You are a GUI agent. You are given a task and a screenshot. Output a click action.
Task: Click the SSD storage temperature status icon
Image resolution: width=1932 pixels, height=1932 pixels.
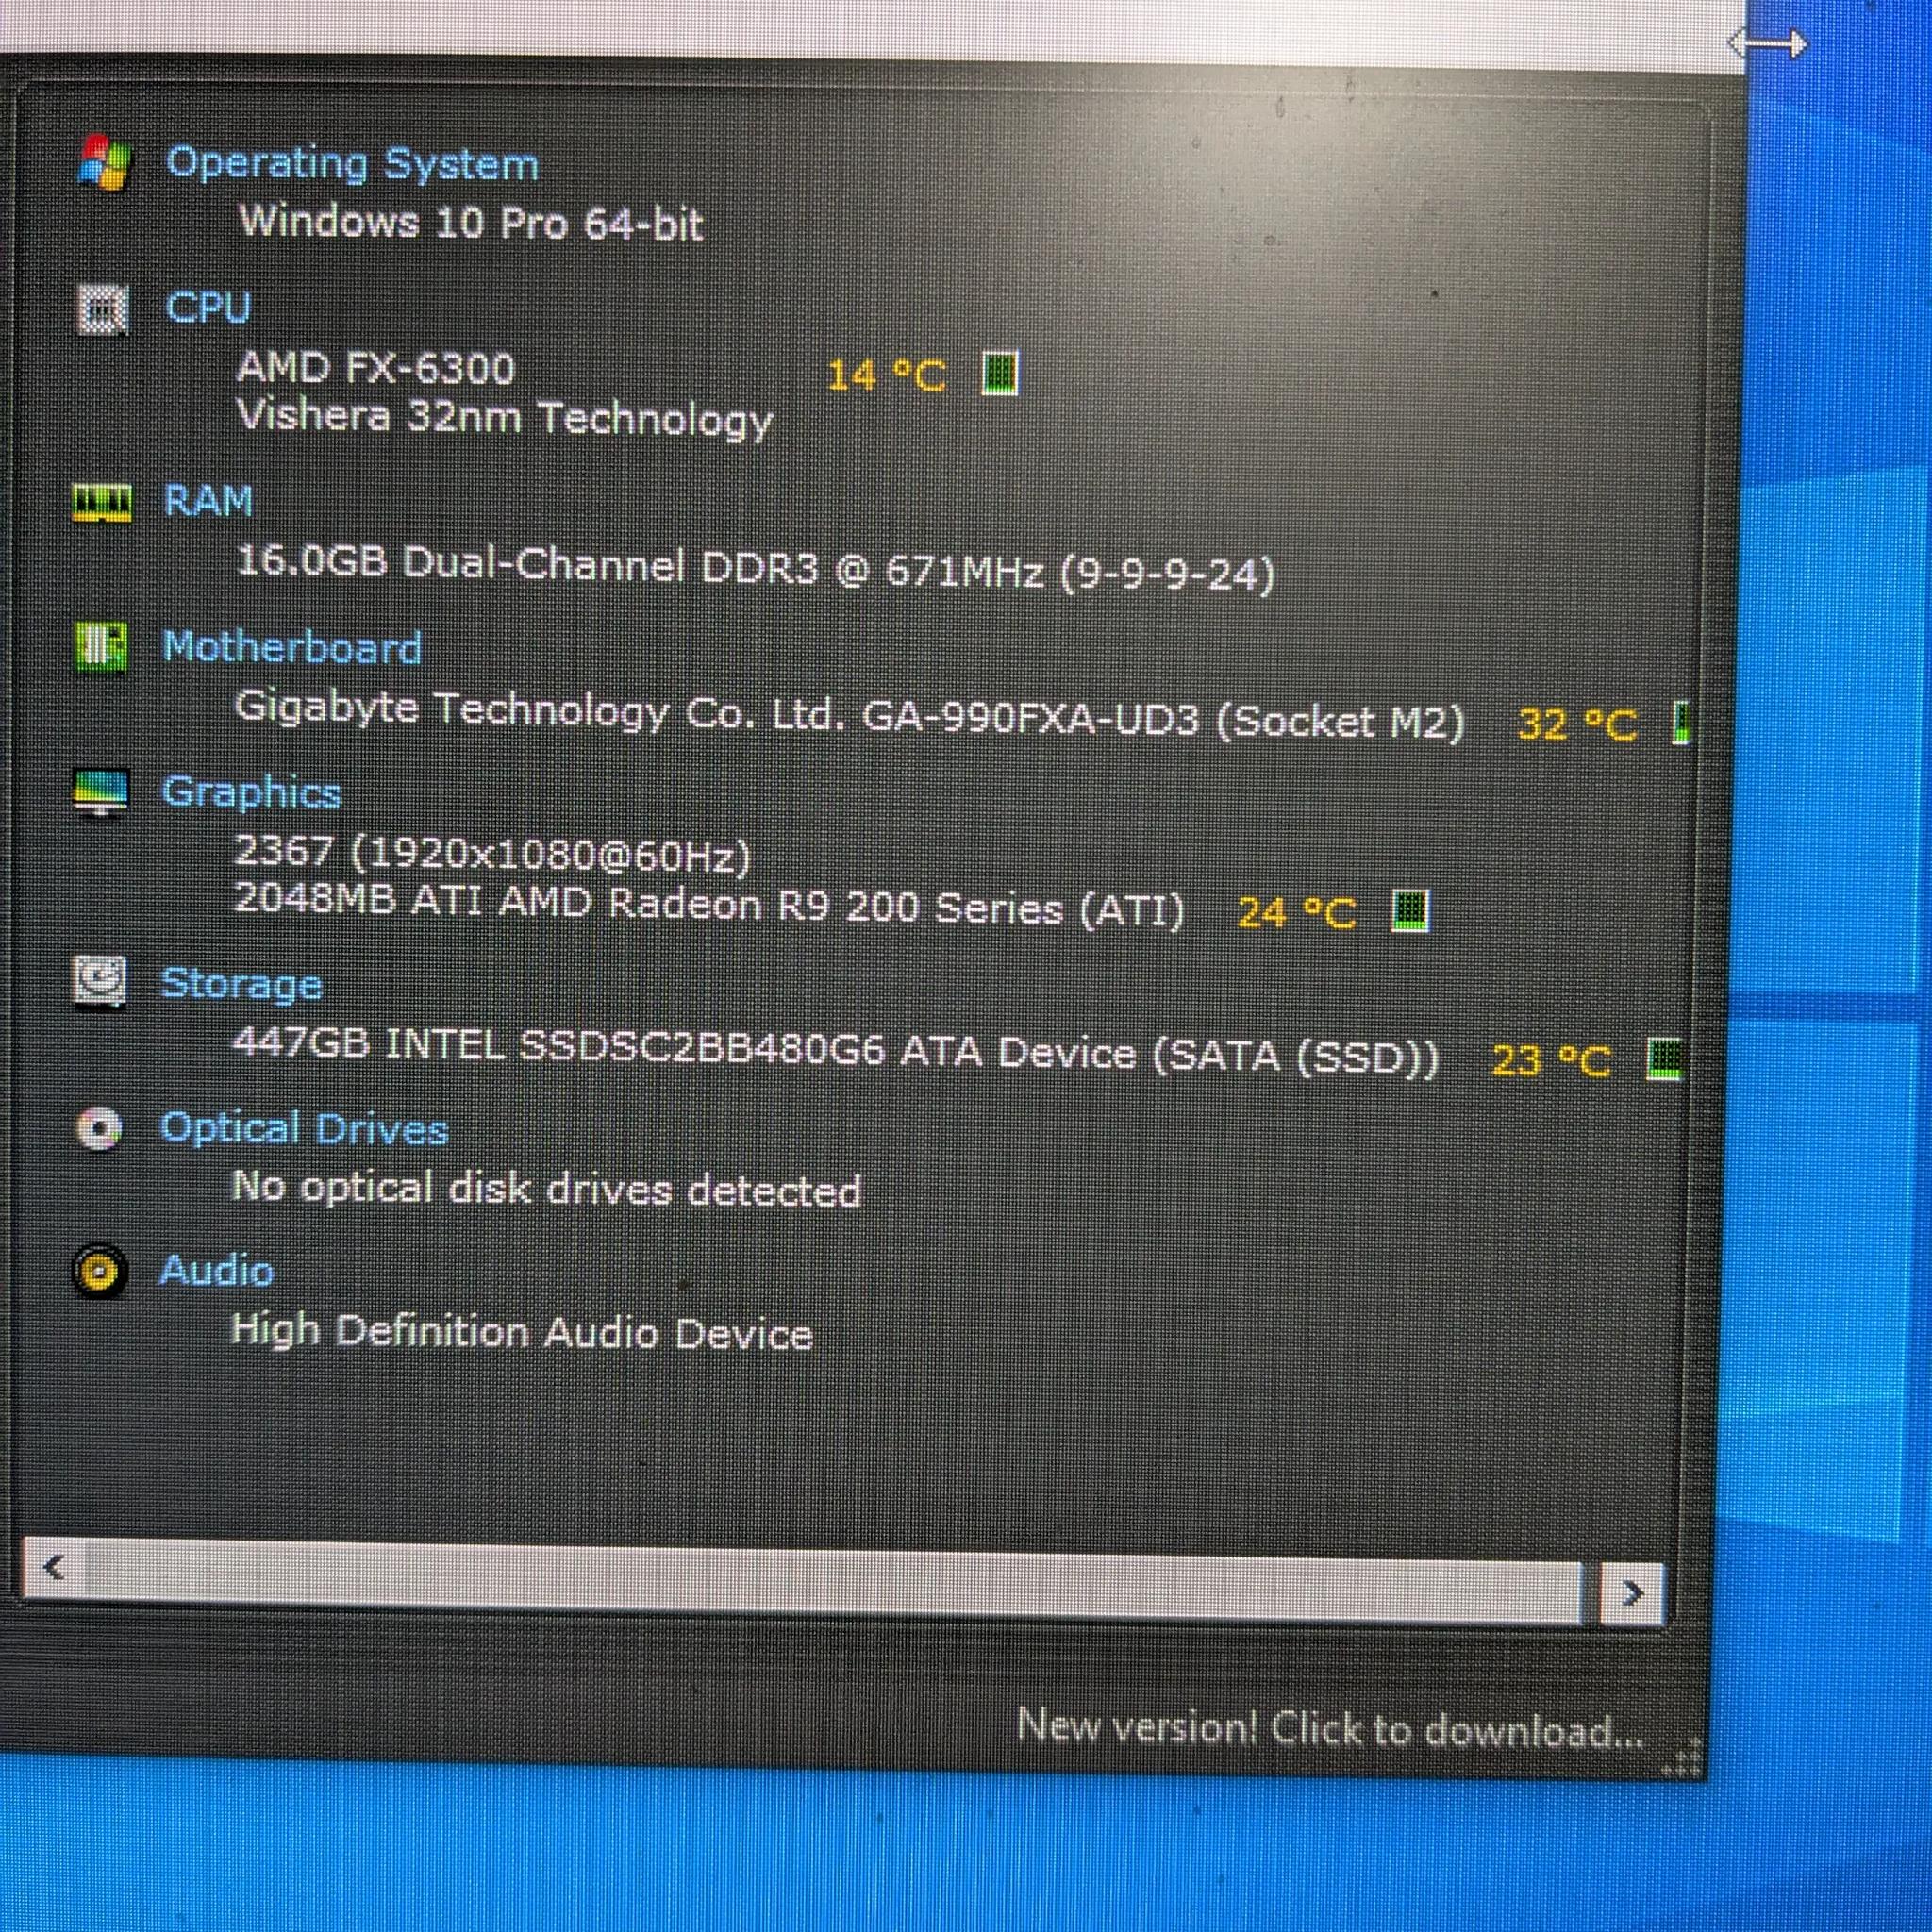(x=1665, y=1059)
